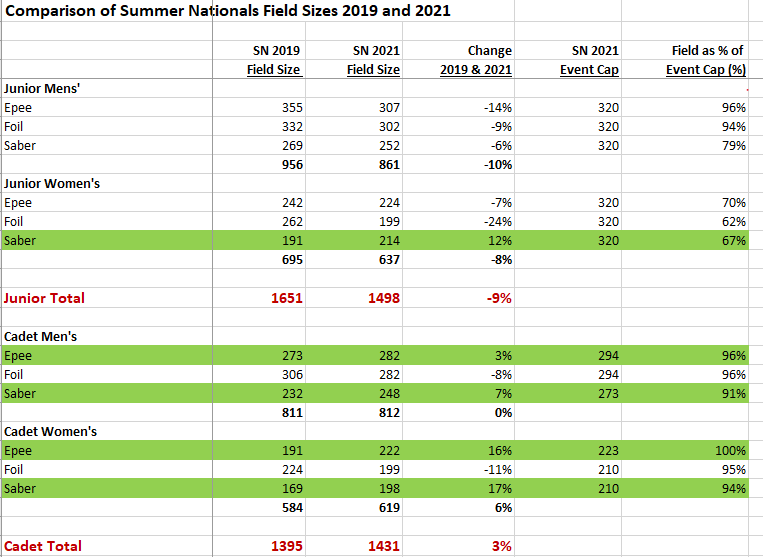Select the 169 field size cell
Screen dimensions: 763x557
tap(292, 488)
